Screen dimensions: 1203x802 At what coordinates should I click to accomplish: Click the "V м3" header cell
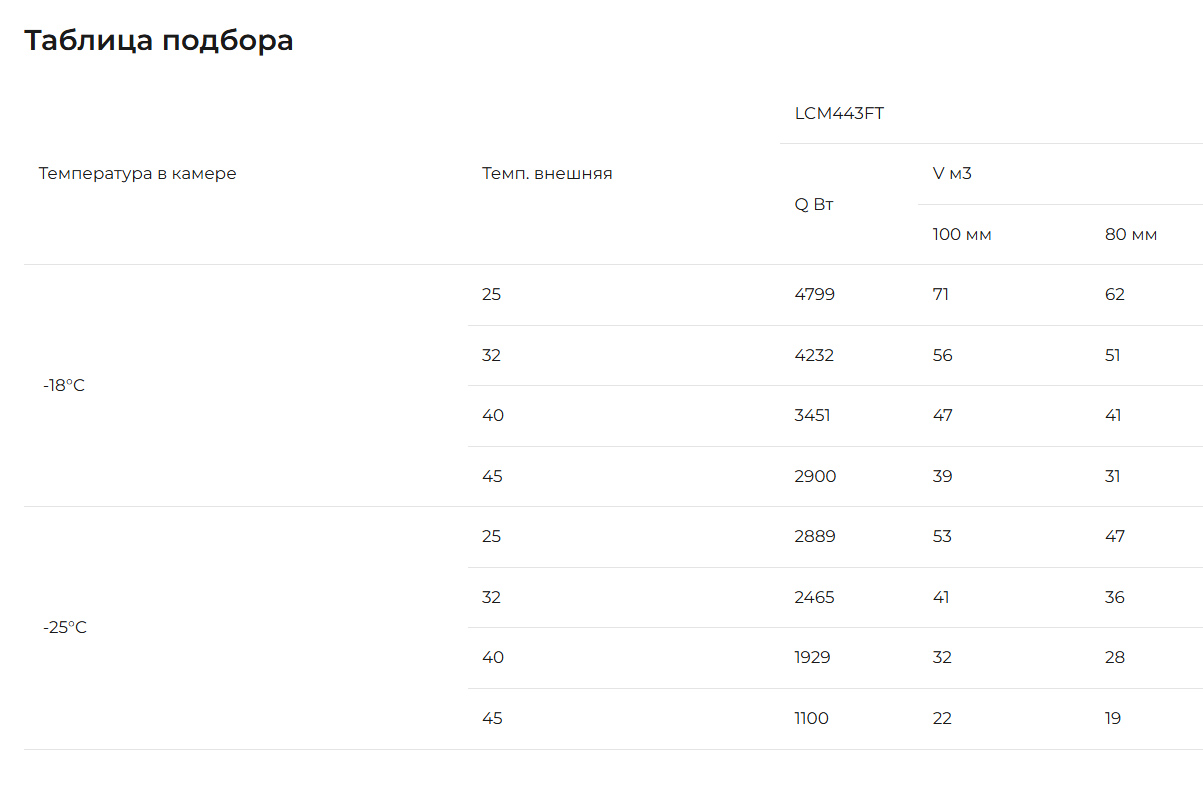click(952, 174)
